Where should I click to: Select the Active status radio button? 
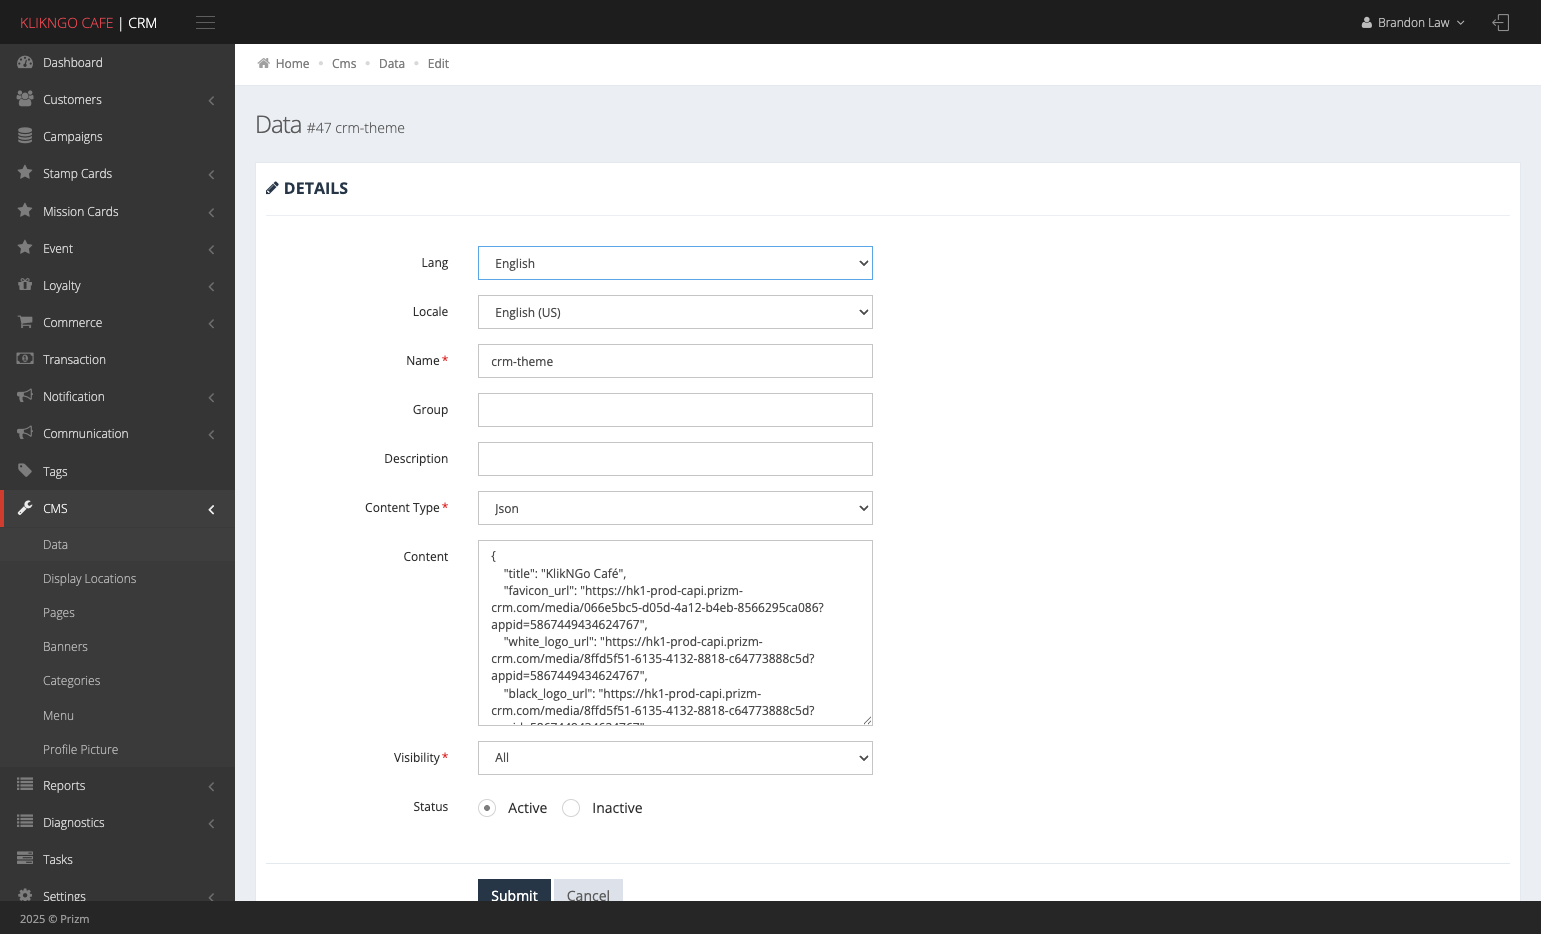pos(487,808)
